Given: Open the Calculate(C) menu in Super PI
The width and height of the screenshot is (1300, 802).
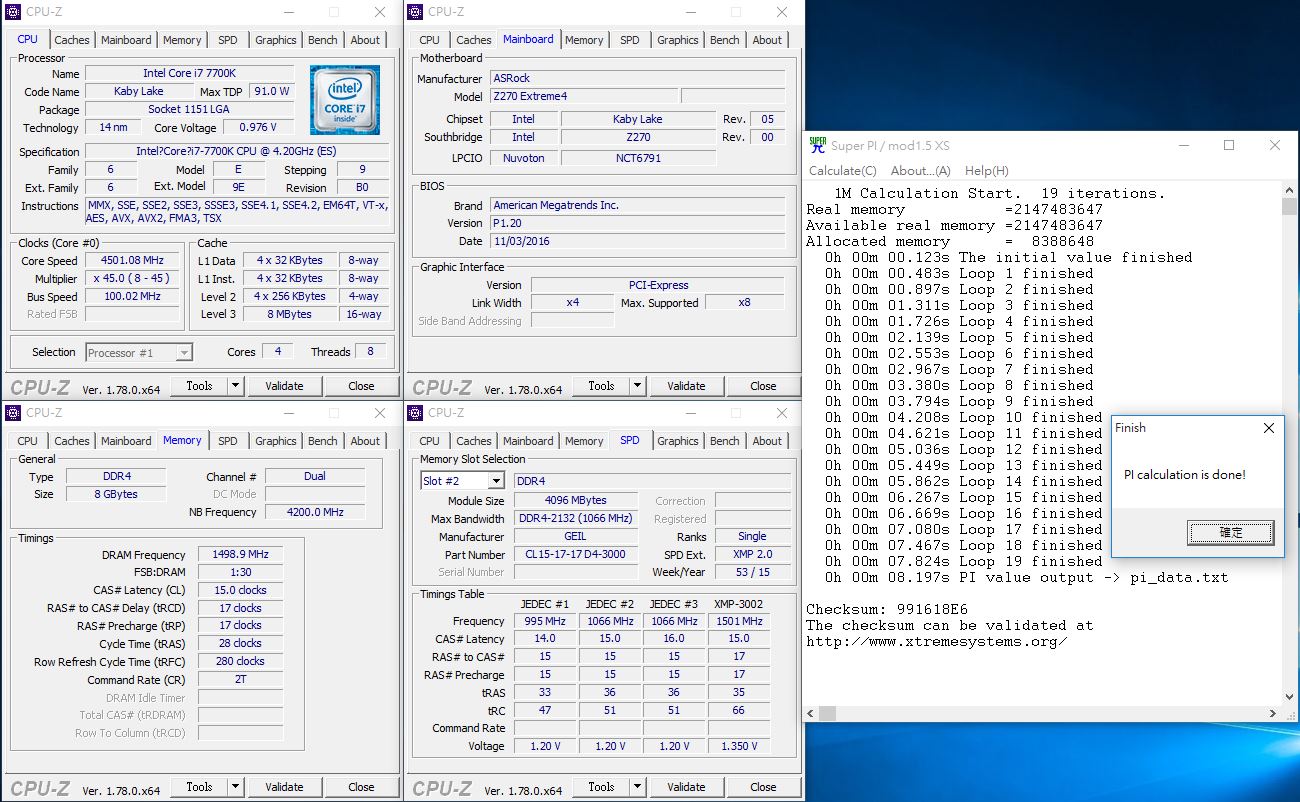Looking at the screenshot, I should 843,171.
